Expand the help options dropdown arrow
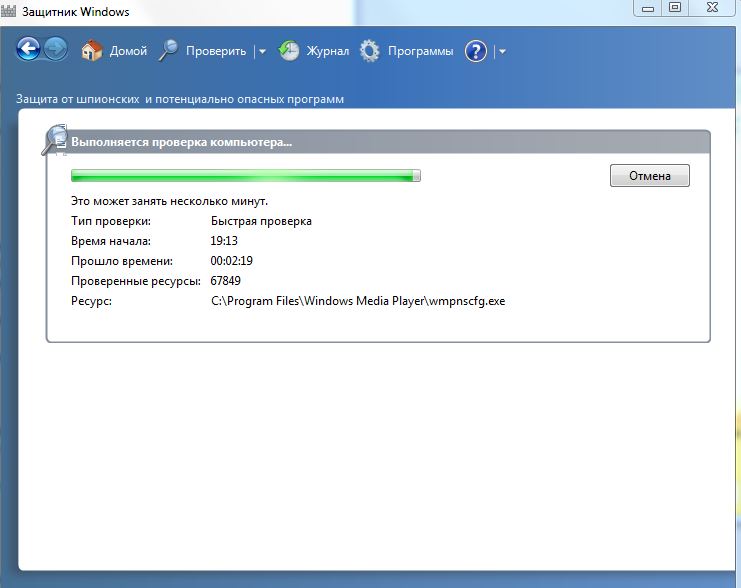 502,51
